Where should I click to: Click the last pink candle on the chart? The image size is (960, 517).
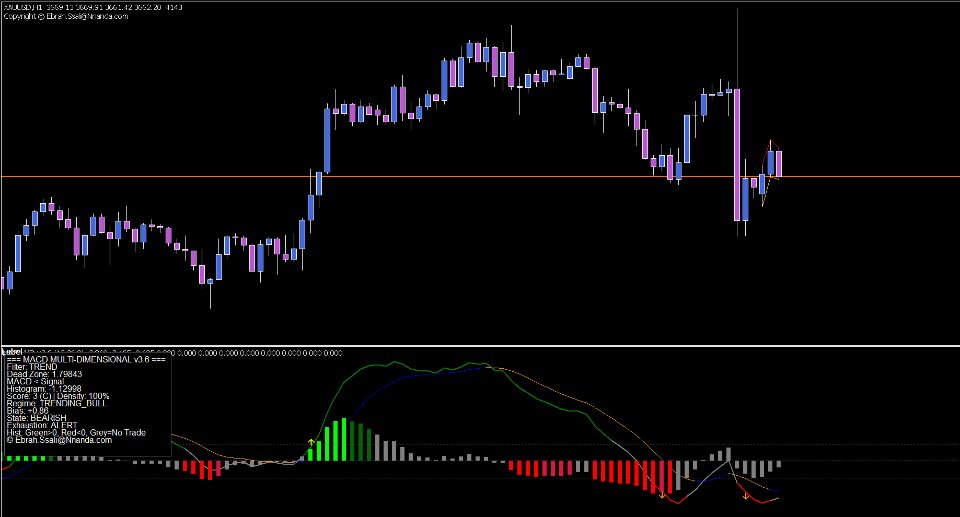point(779,164)
